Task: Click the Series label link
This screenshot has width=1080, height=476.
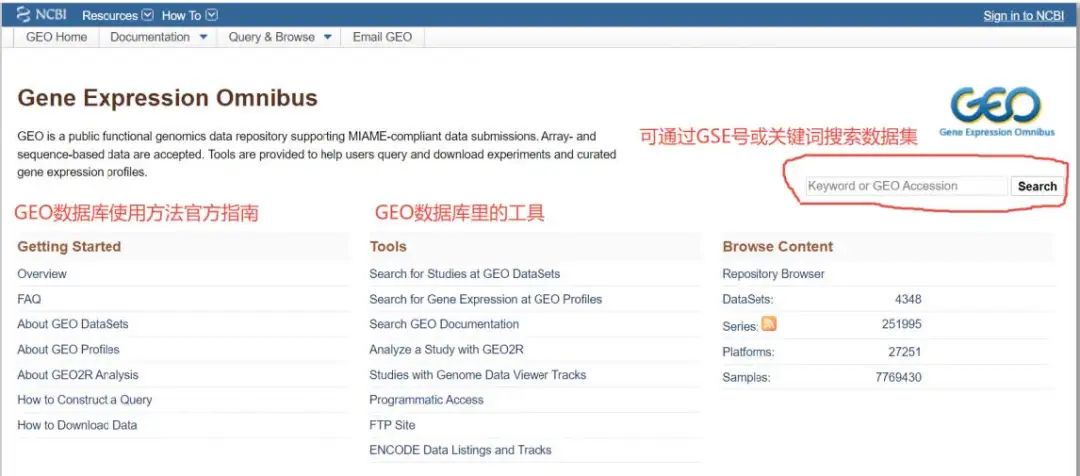Action: (x=740, y=327)
